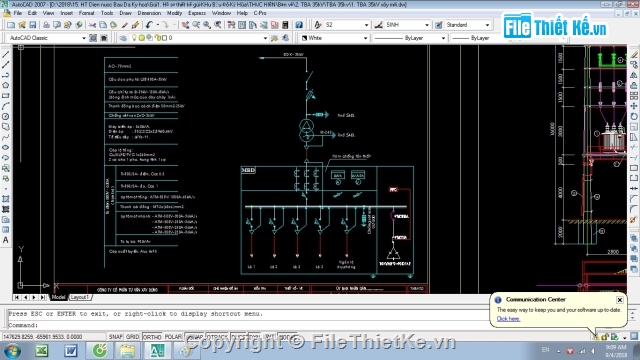640x360 pixels.
Task: Open Windows Explorer folder in taskbar
Action: pos(127,351)
